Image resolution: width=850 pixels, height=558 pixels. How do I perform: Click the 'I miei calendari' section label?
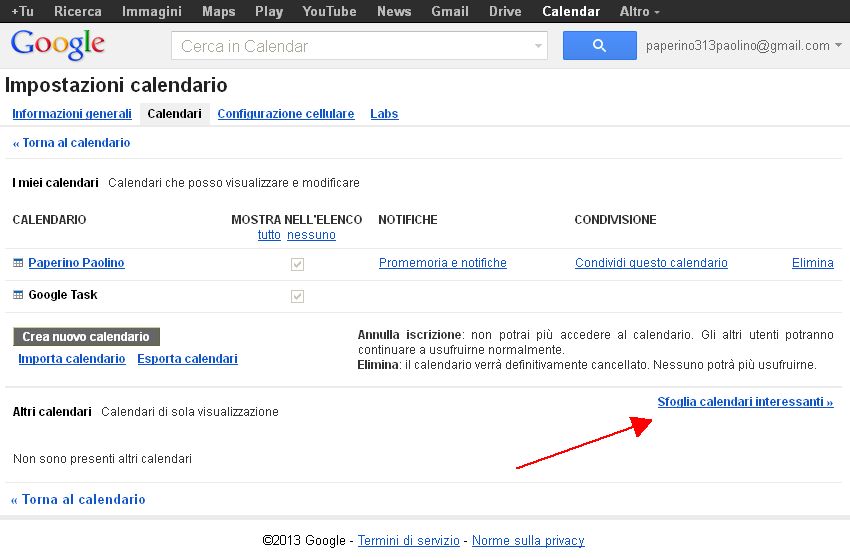(55, 183)
